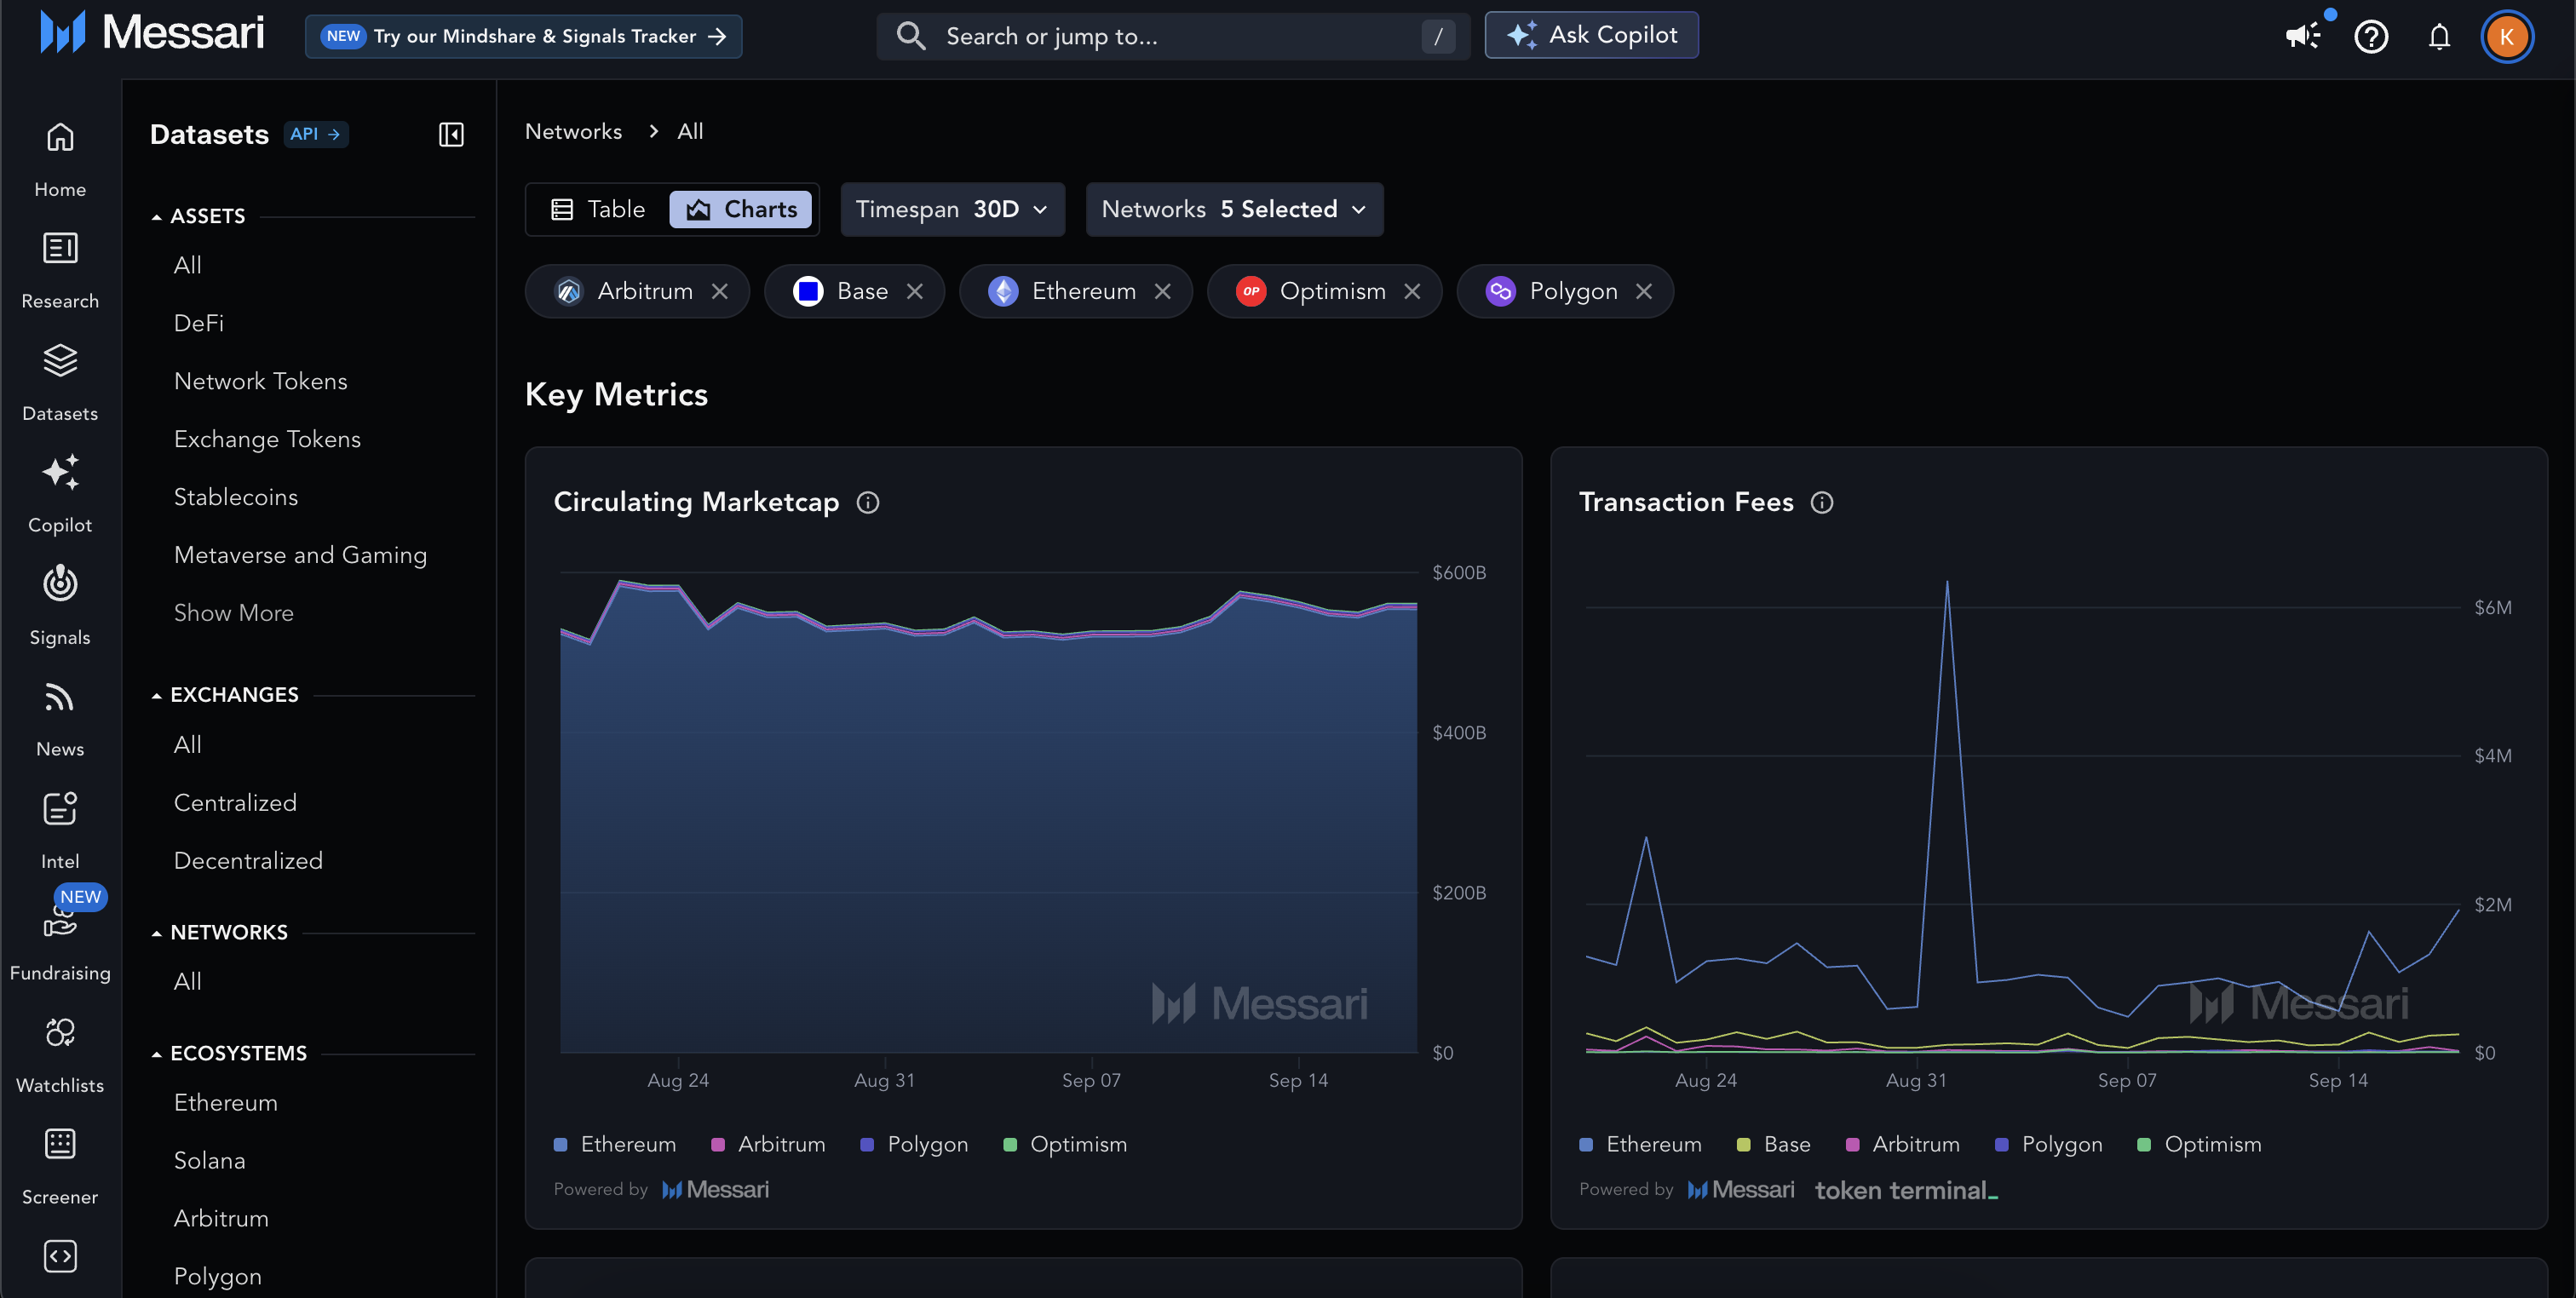
Task: Open the help question mark icon
Action: point(2371,36)
